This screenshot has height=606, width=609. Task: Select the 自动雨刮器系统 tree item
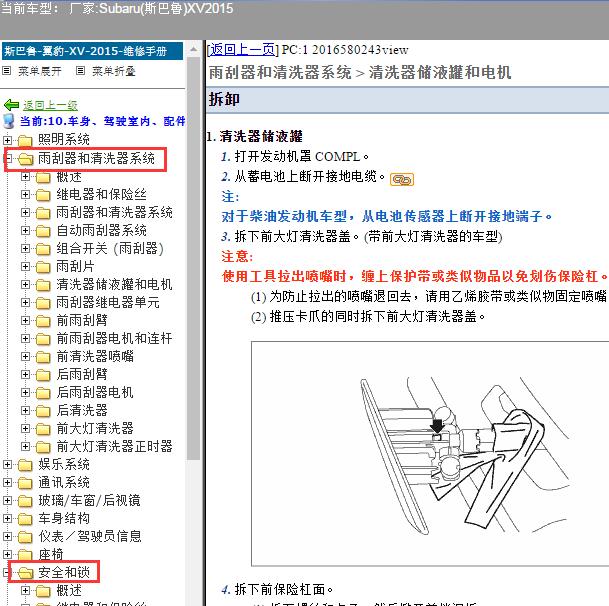pos(101,231)
